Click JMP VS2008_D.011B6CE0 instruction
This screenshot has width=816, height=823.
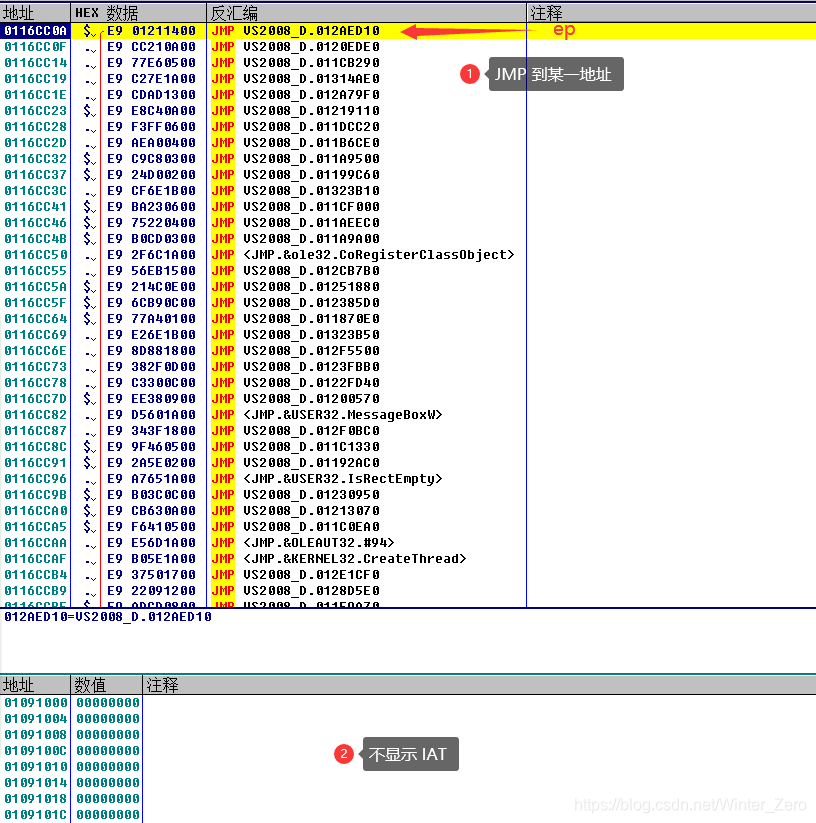tap(295, 143)
